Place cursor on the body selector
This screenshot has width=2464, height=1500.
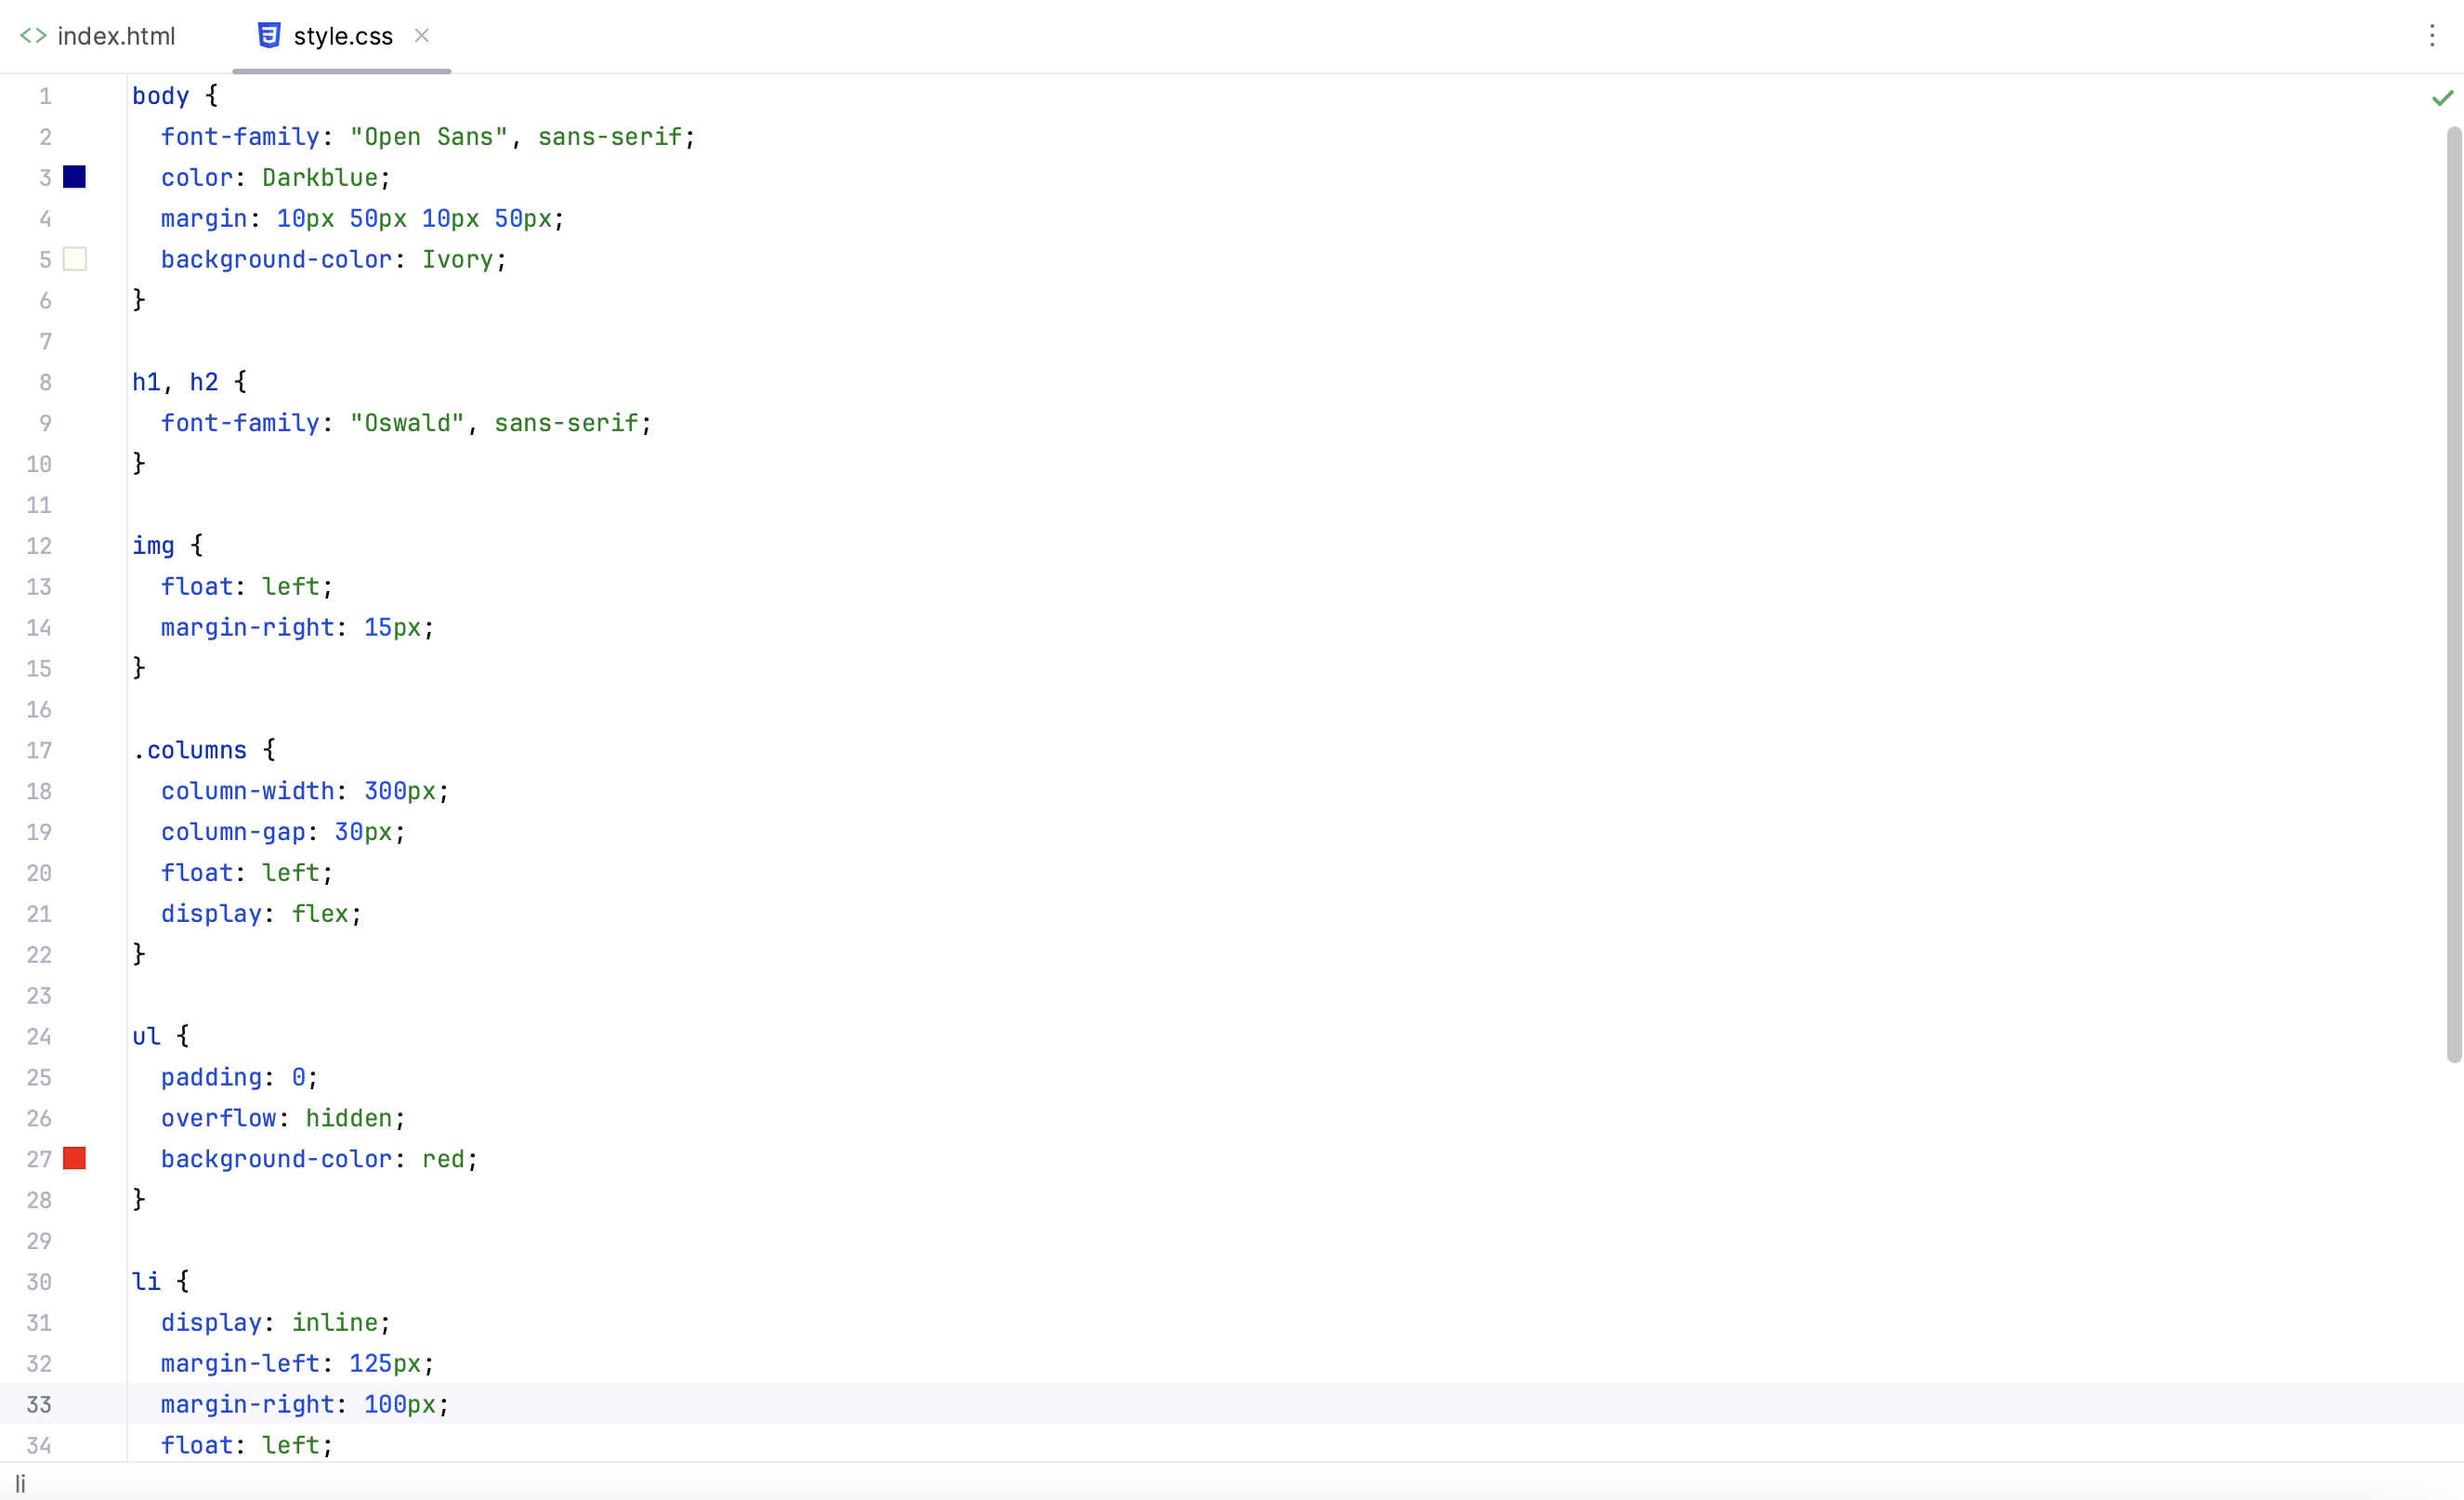point(160,96)
